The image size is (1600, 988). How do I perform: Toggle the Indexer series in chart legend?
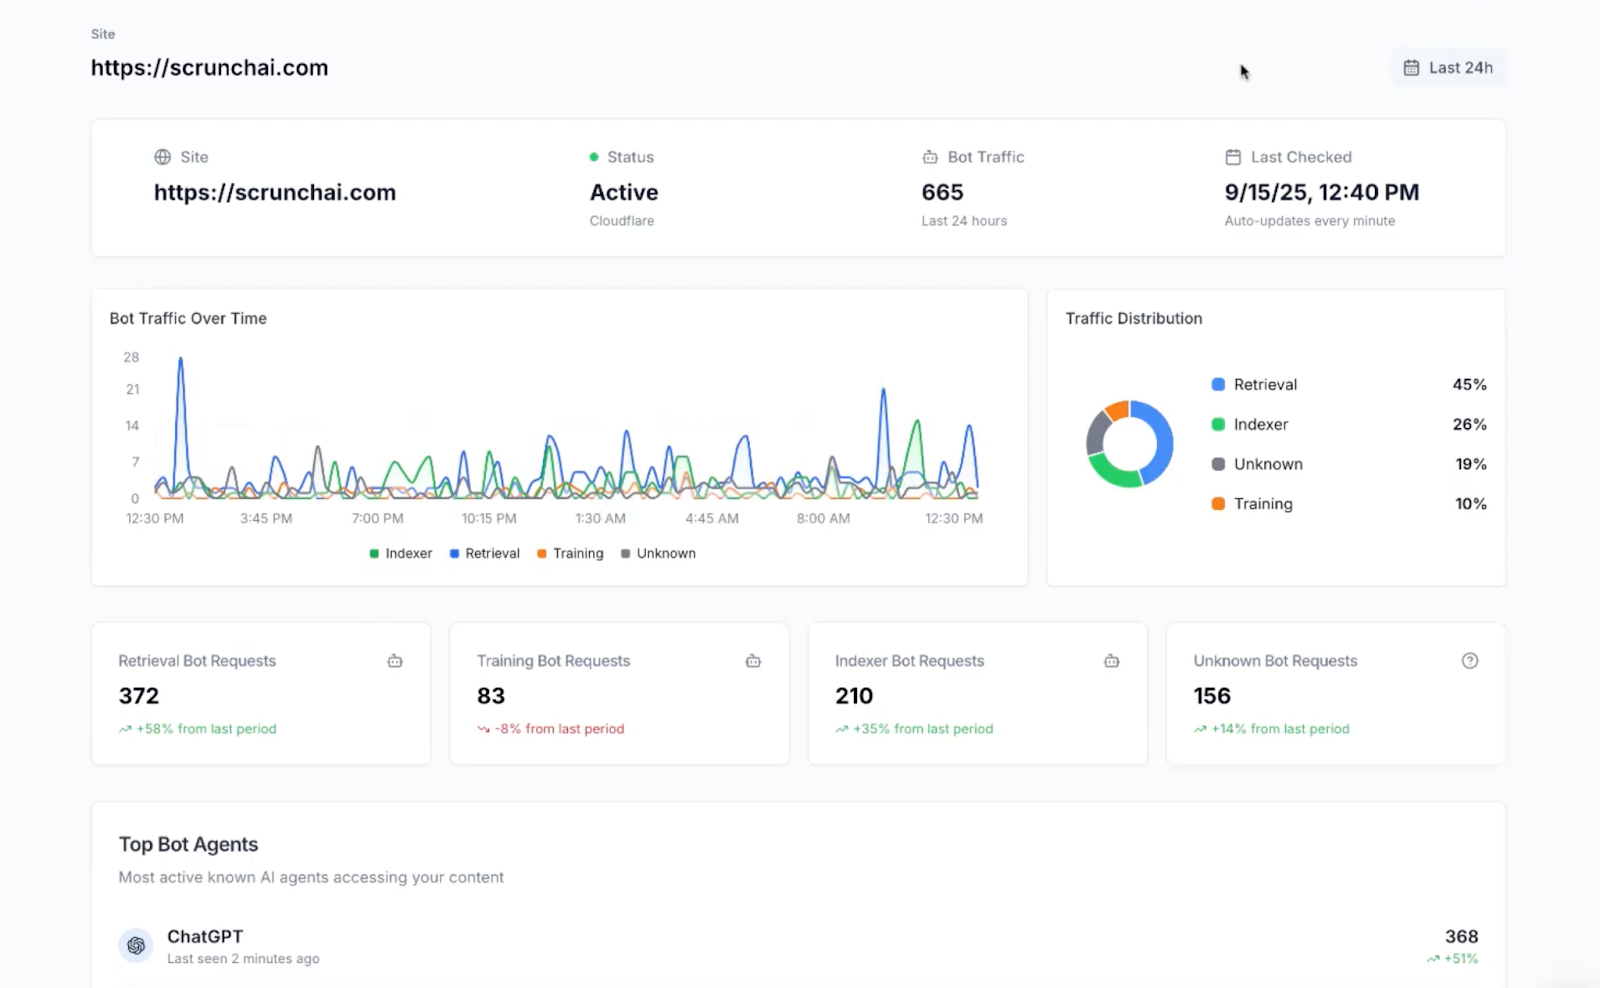(401, 553)
